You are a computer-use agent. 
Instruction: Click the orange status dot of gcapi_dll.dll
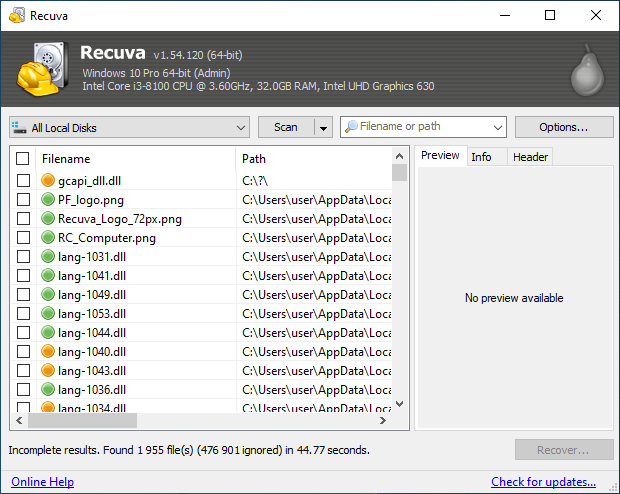point(48,181)
